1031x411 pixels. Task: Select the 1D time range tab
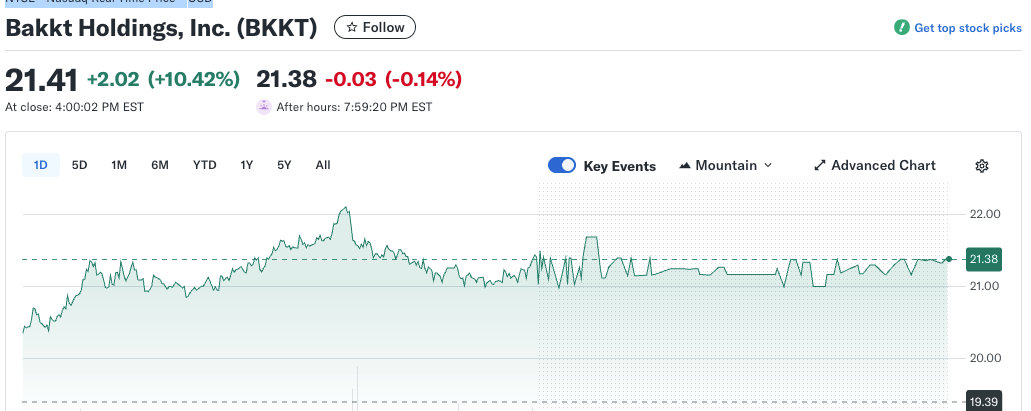tap(41, 165)
